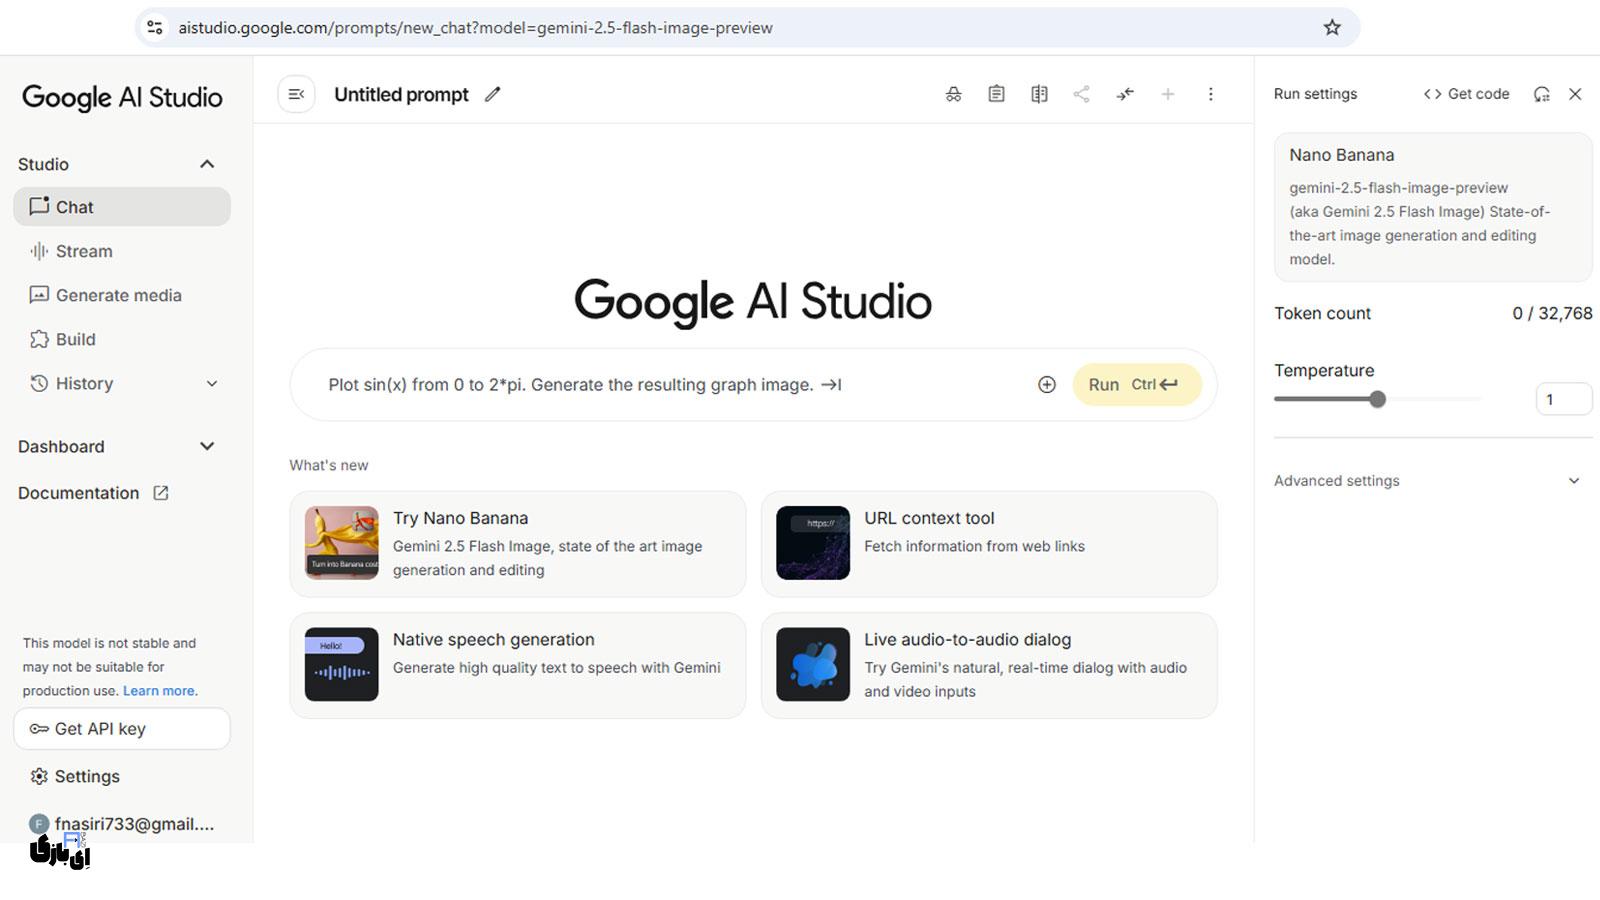Click the three-dot more options icon
The width and height of the screenshot is (1600, 900).
tap(1210, 95)
